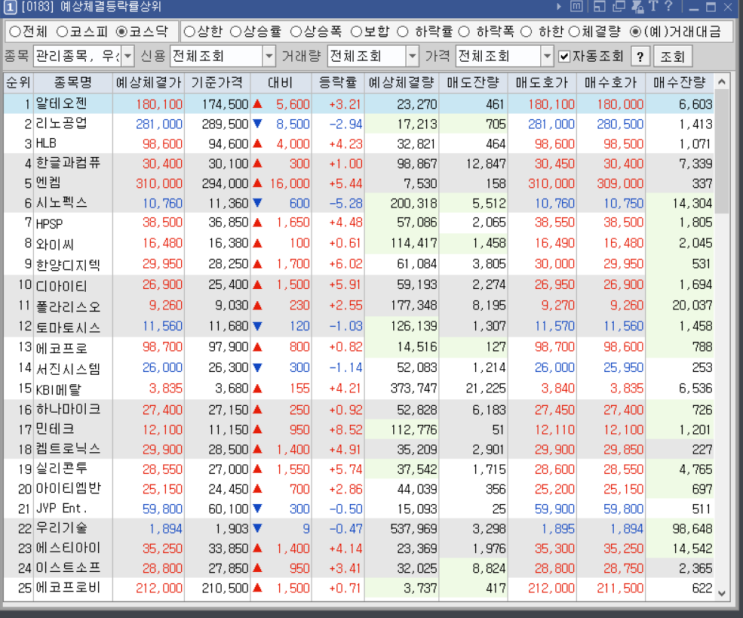The height and width of the screenshot is (618, 743).
Task: Select the 에코프로 stock name
Action: point(62,347)
